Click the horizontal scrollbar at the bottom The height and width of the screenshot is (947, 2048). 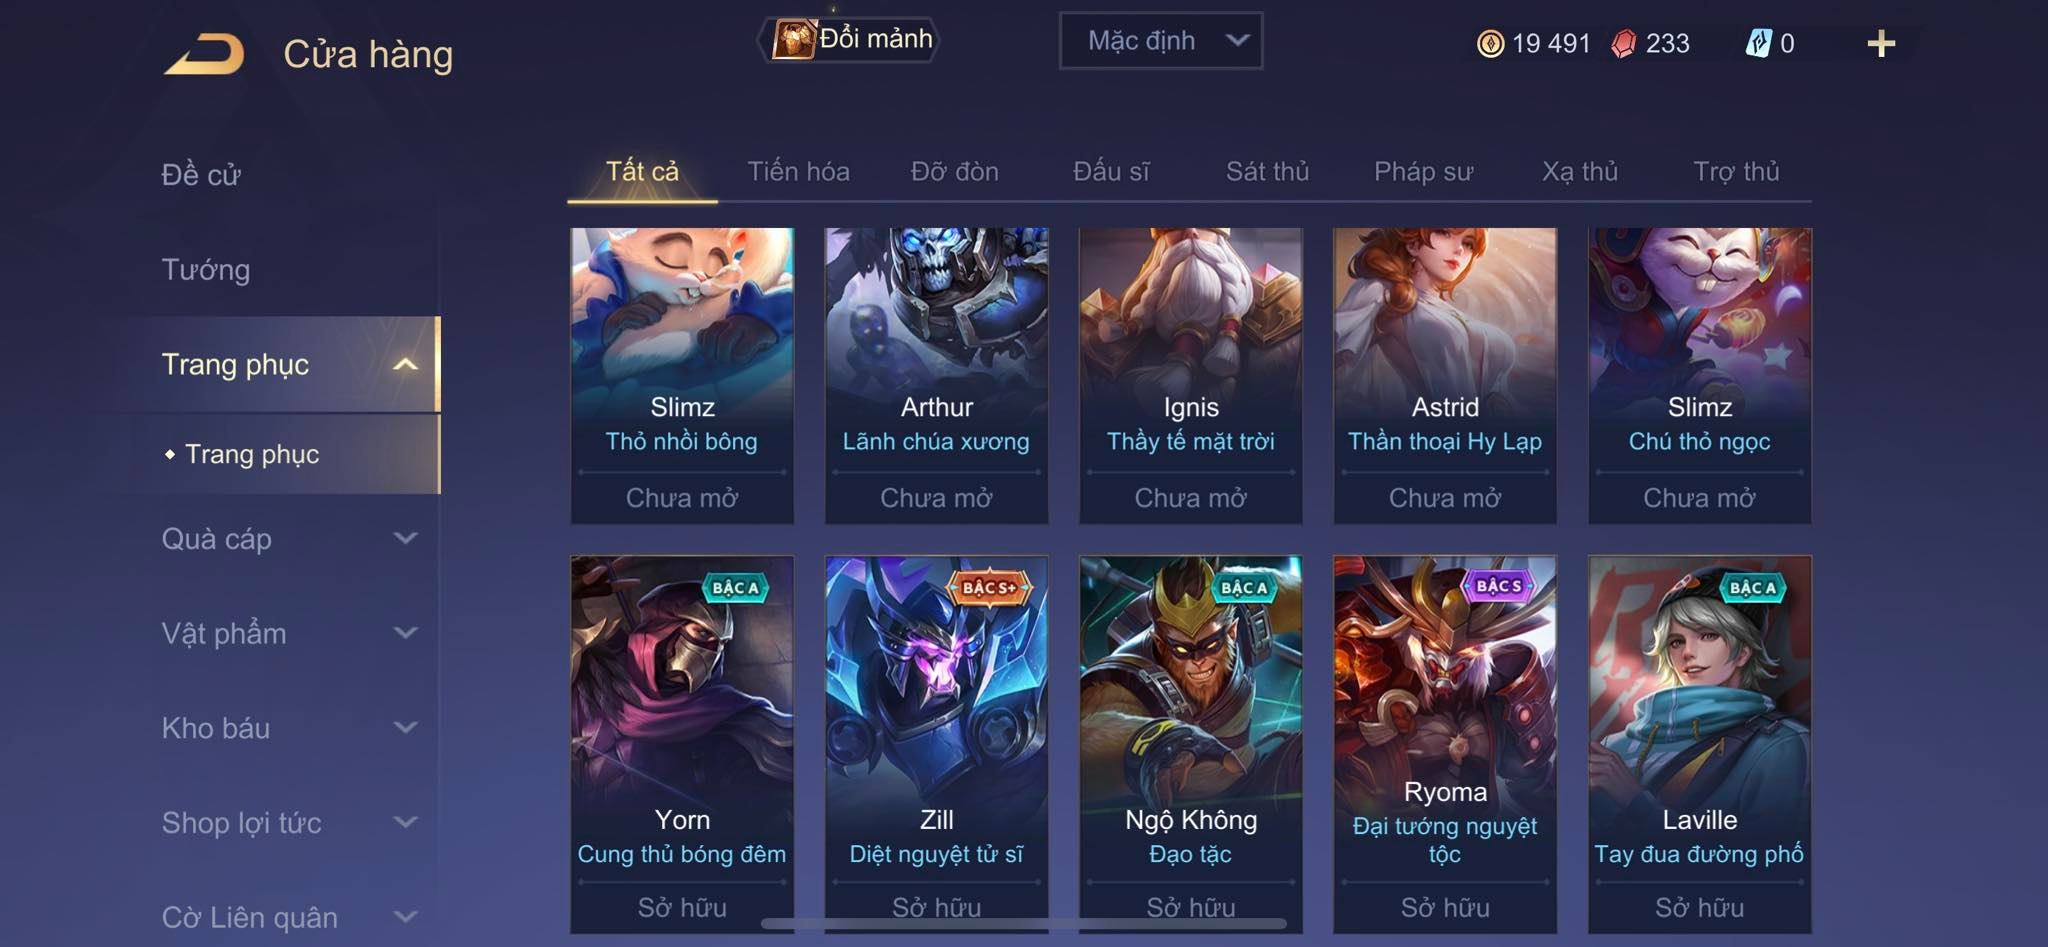(1023, 923)
